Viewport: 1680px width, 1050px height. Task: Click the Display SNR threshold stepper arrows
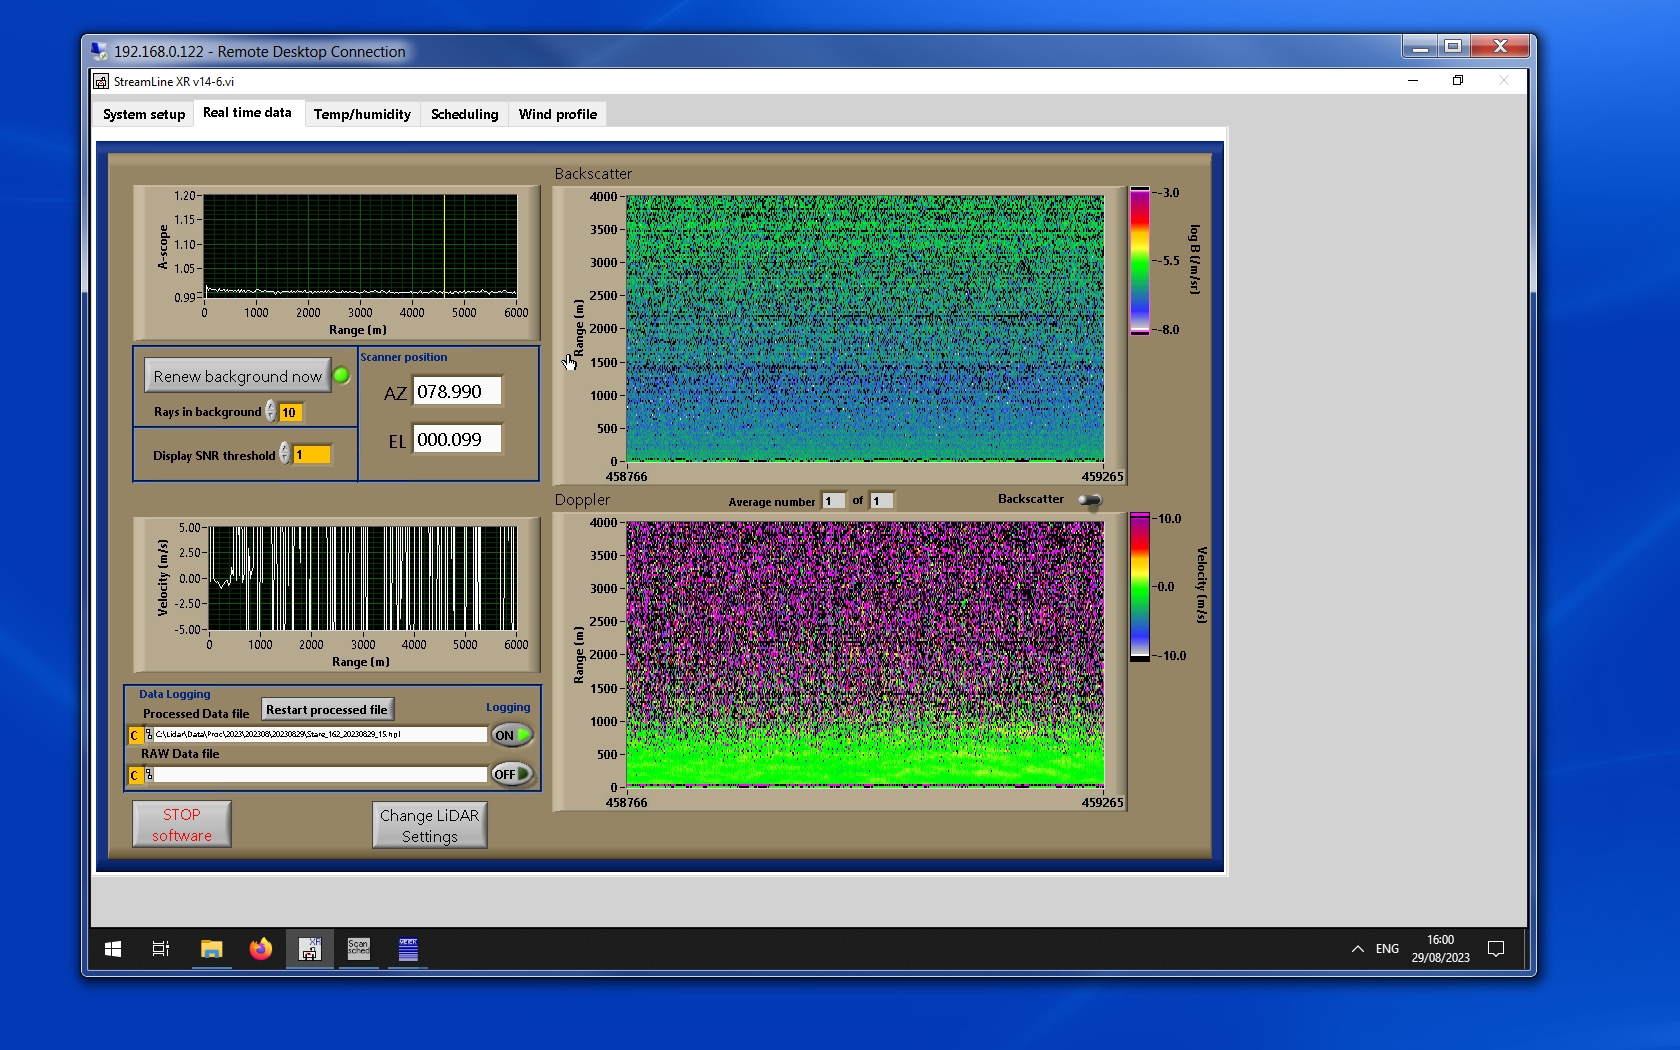(285, 454)
